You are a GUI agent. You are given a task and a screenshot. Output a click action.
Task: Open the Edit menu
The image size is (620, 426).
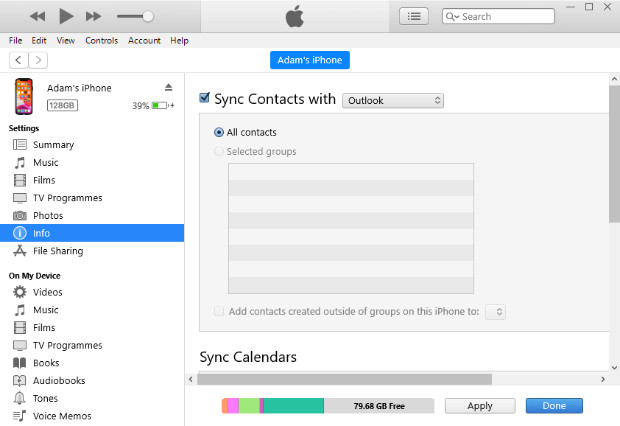[x=39, y=40]
